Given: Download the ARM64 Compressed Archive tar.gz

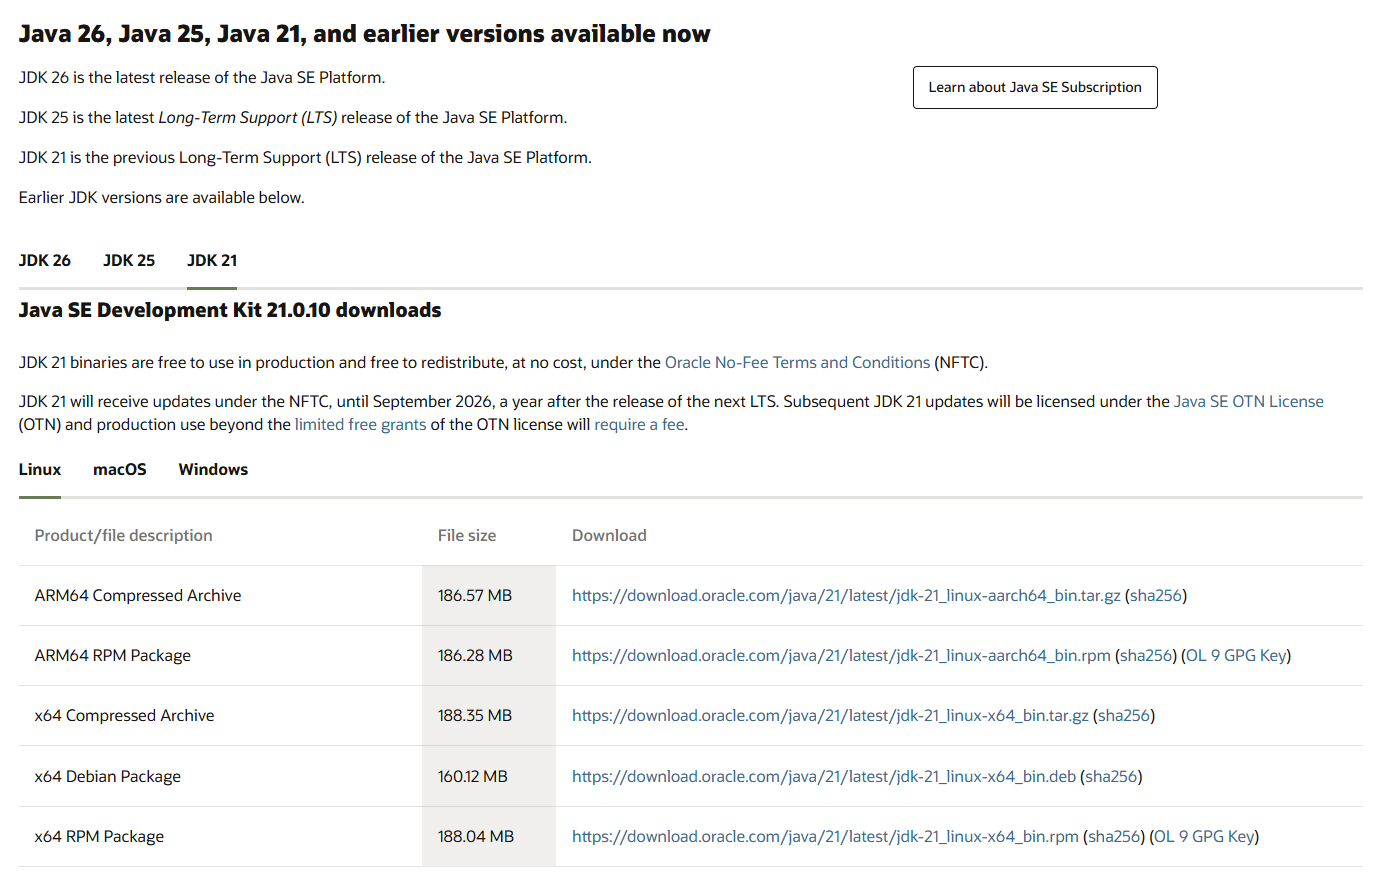Looking at the screenshot, I should 846,596.
